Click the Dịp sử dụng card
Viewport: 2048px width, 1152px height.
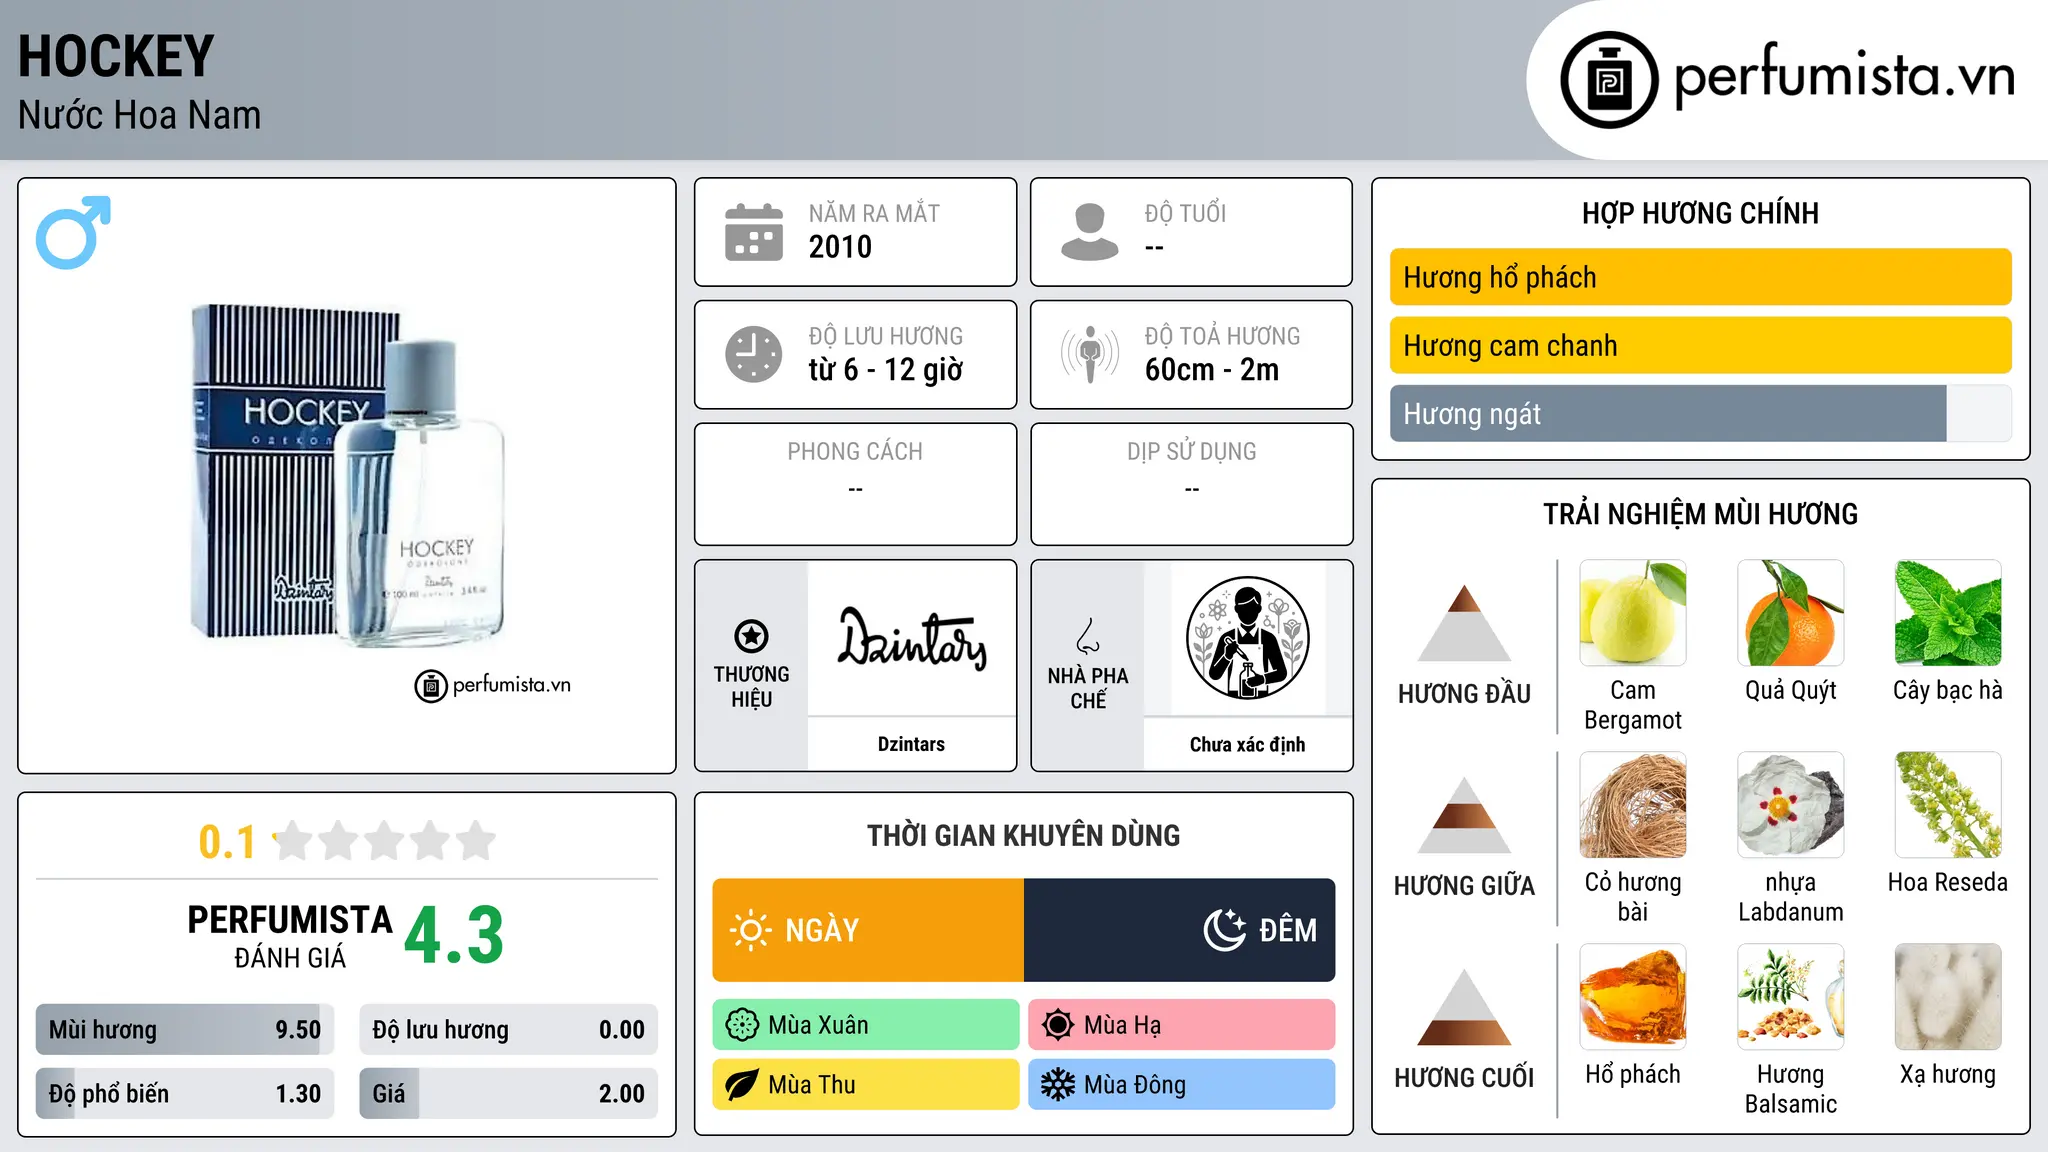[1191, 484]
